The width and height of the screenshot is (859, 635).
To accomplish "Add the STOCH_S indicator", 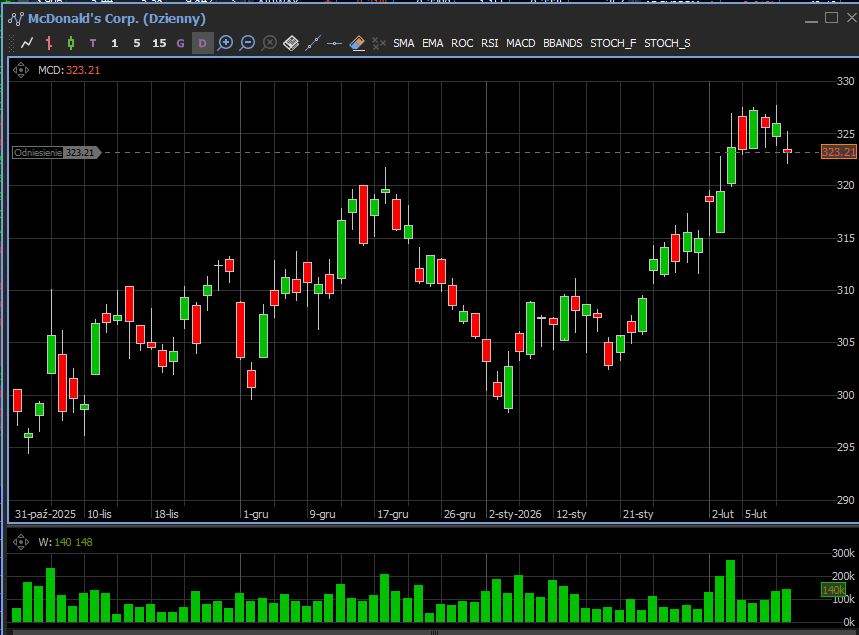I will pyautogui.click(x=667, y=43).
